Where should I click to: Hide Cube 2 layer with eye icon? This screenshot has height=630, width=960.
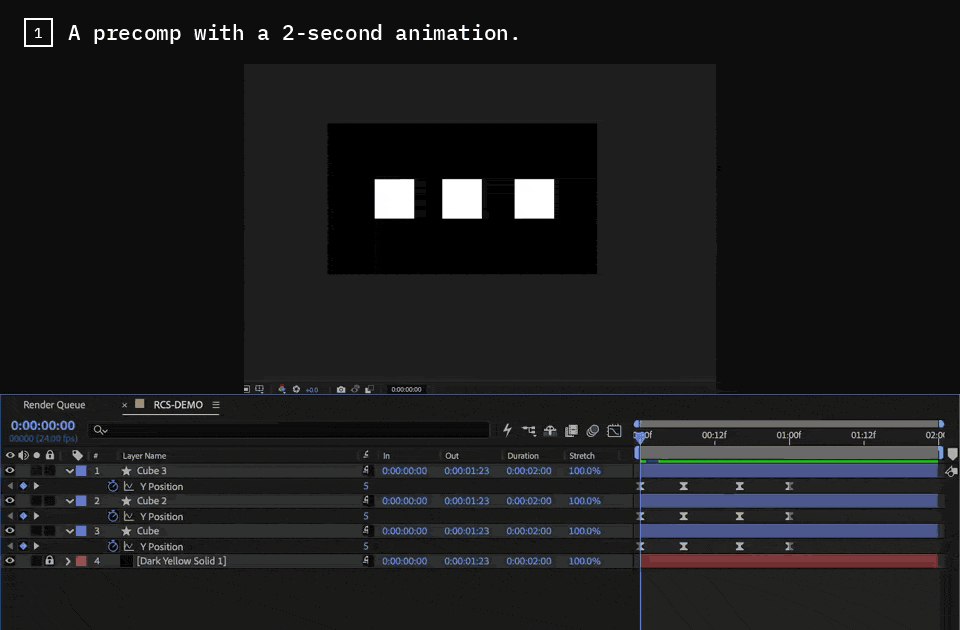point(10,501)
